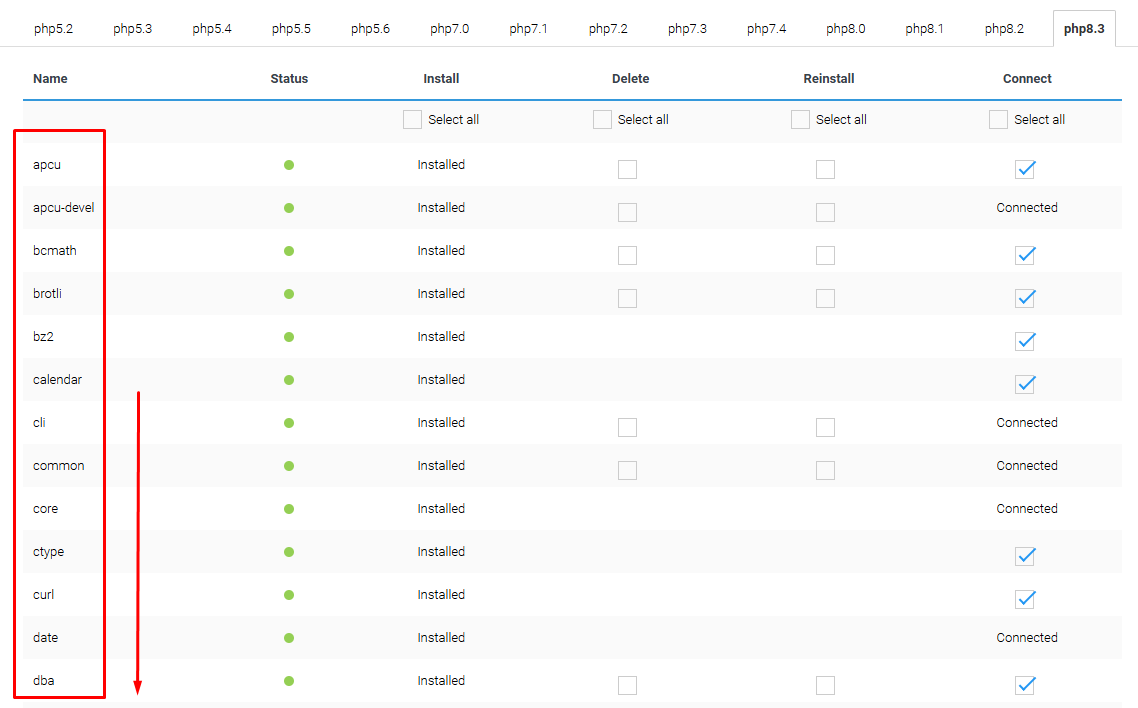Open the php7.2 tab
Image resolution: width=1138 pixels, height=708 pixels.
[608, 28]
